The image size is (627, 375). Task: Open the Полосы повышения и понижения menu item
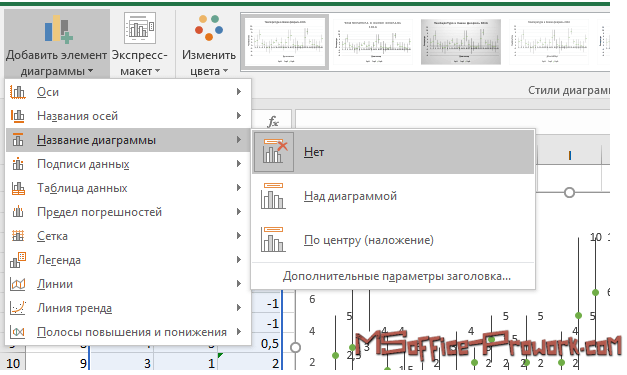(x=128, y=332)
